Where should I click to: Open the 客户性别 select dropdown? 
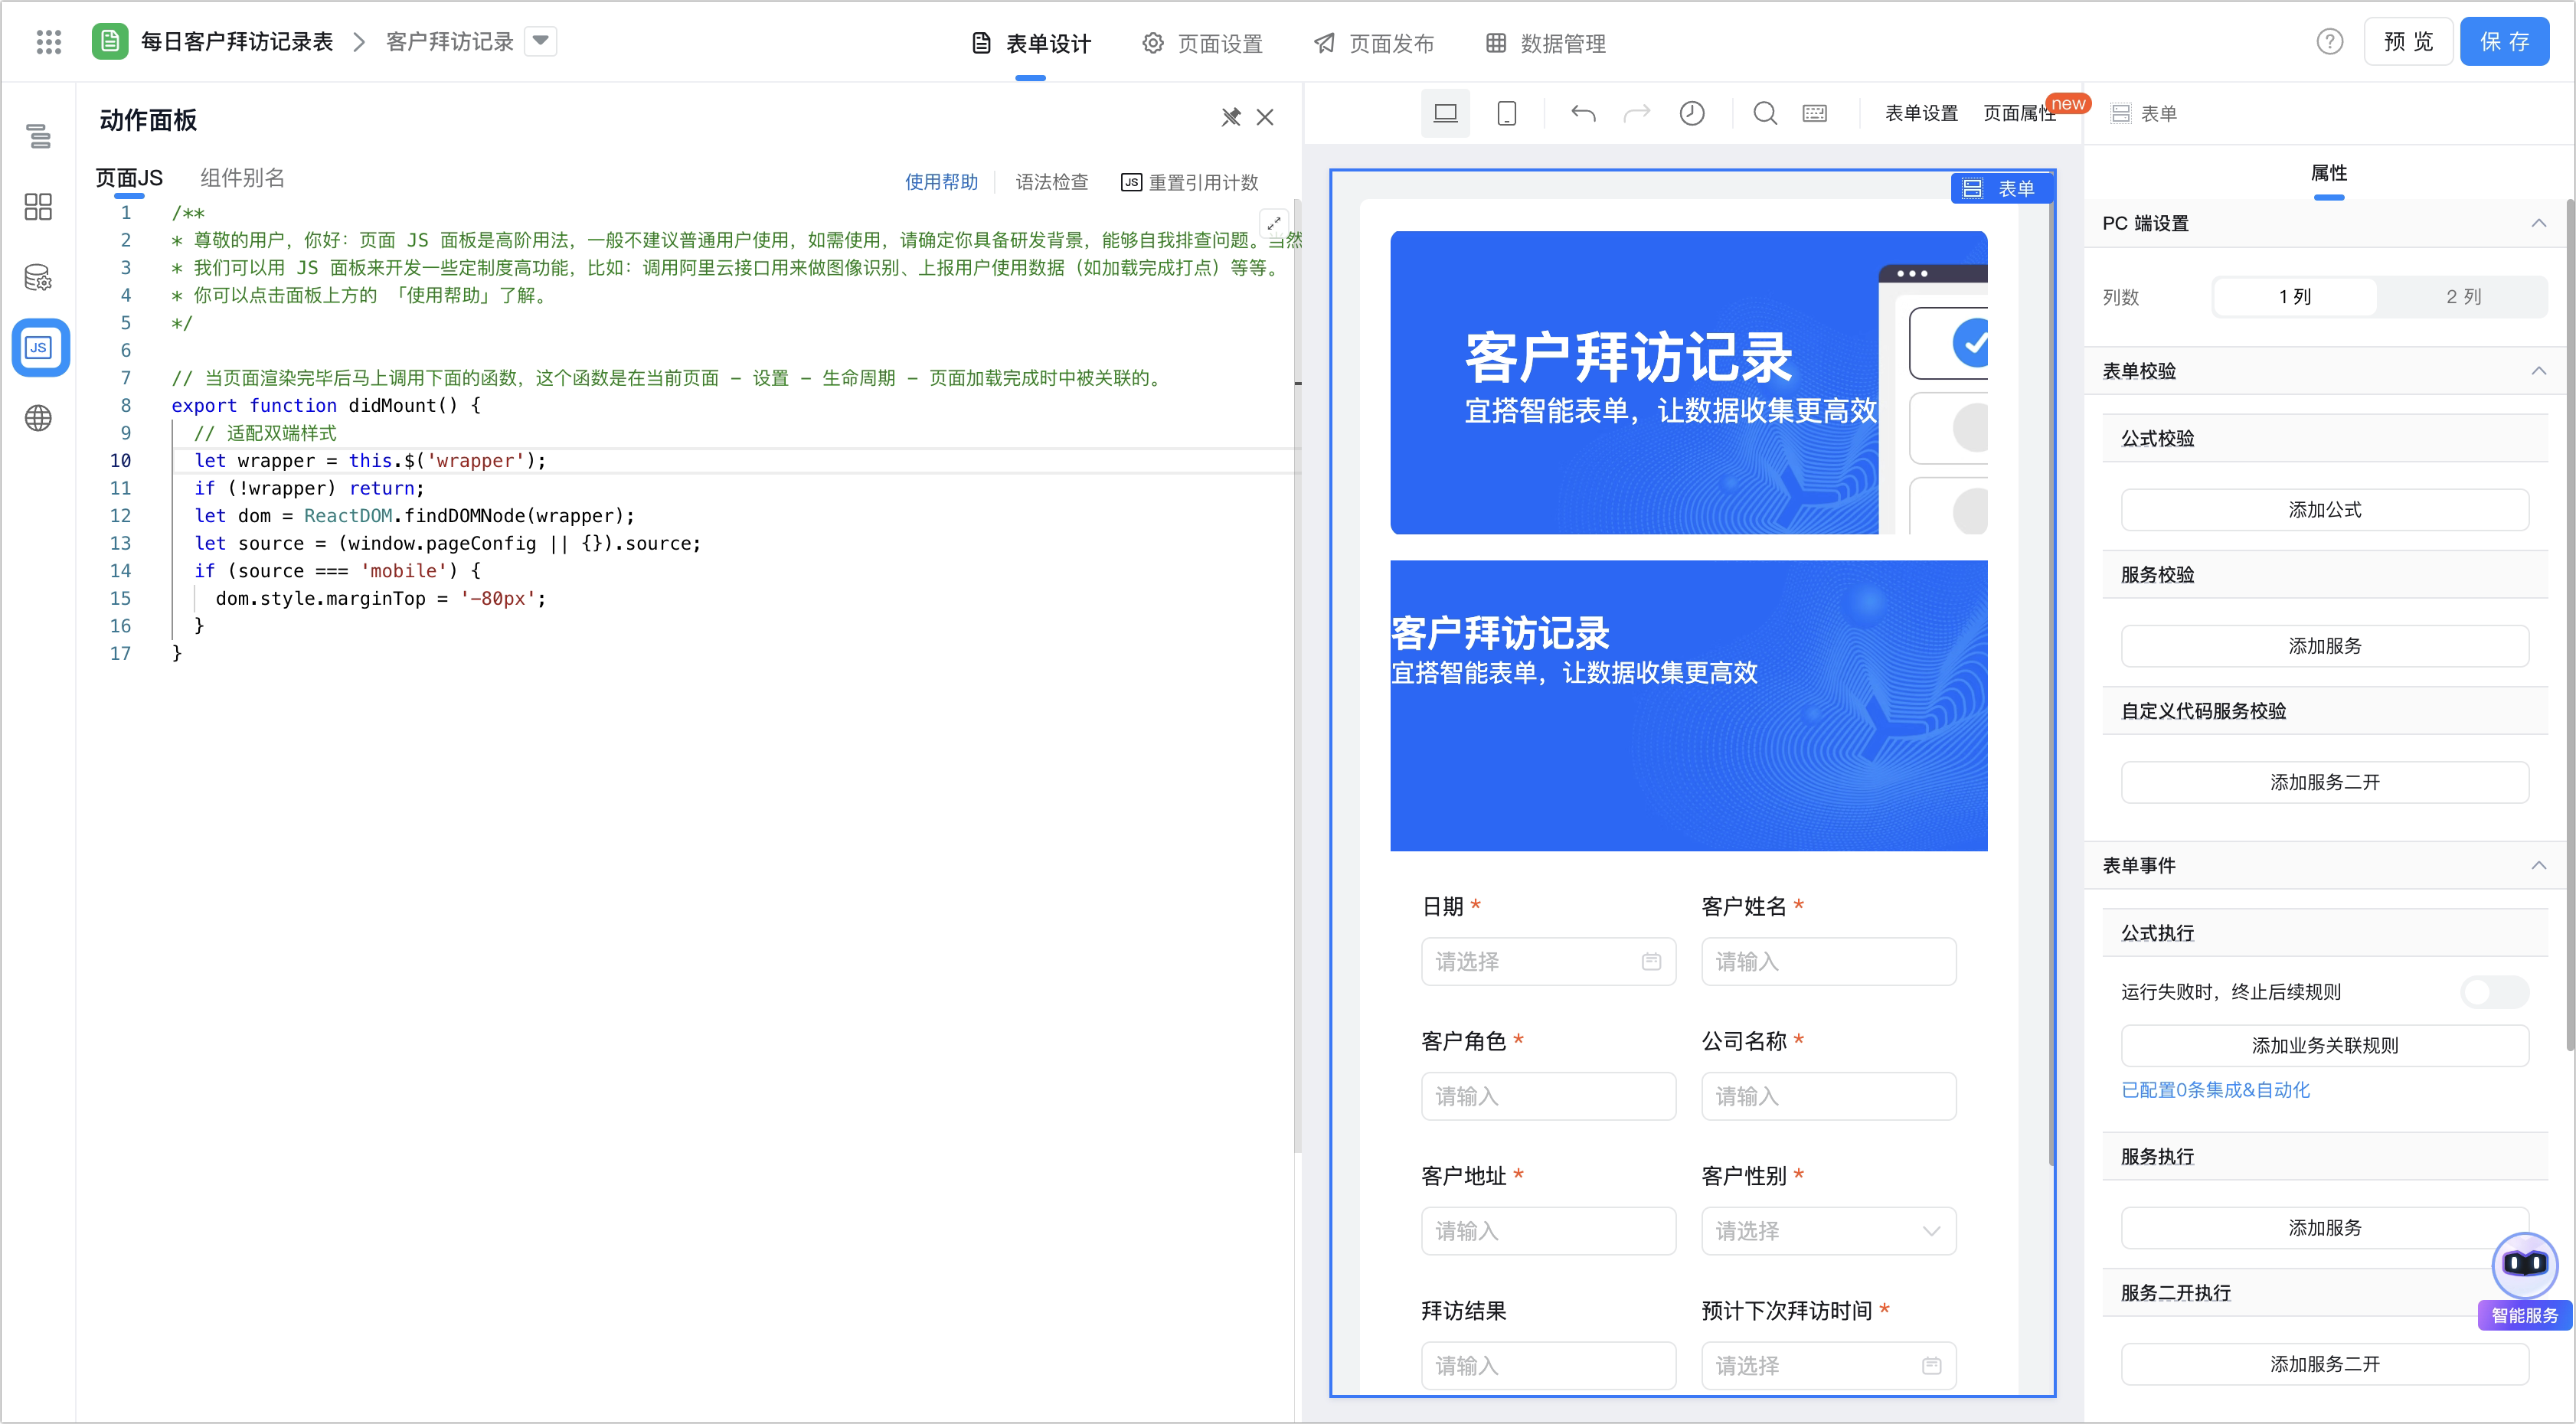click(x=1828, y=1230)
